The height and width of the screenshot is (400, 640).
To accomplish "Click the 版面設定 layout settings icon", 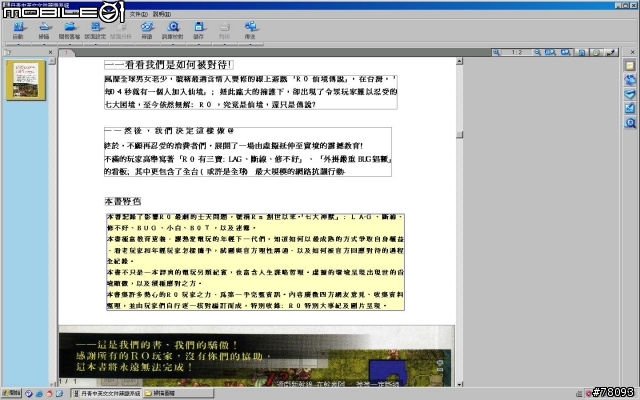I will (95, 30).
